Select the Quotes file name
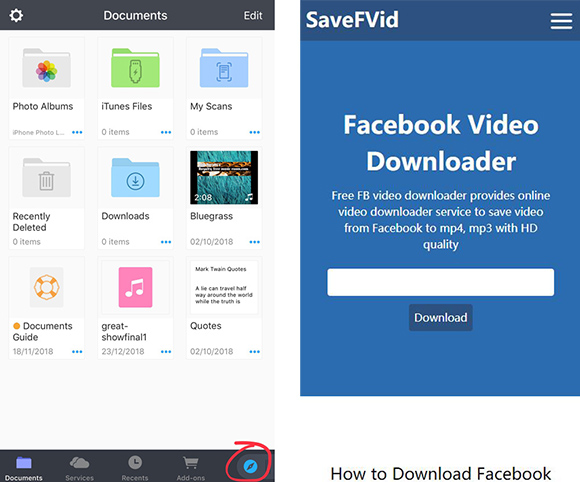The height and width of the screenshot is (482, 580). tap(206, 326)
